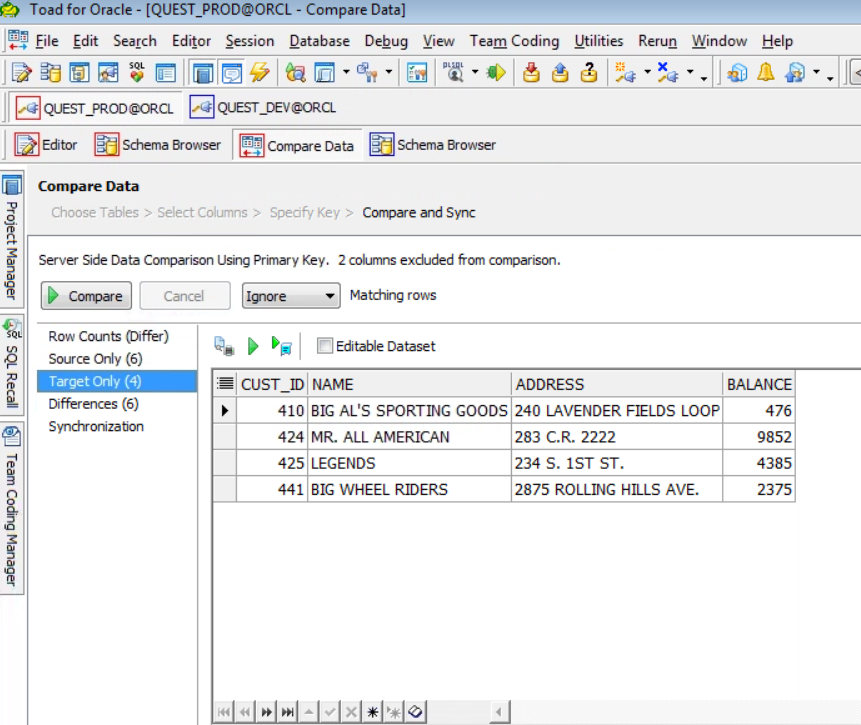This screenshot has height=725, width=861.
Task: Open the Database menu
Action: pos(320,41)
